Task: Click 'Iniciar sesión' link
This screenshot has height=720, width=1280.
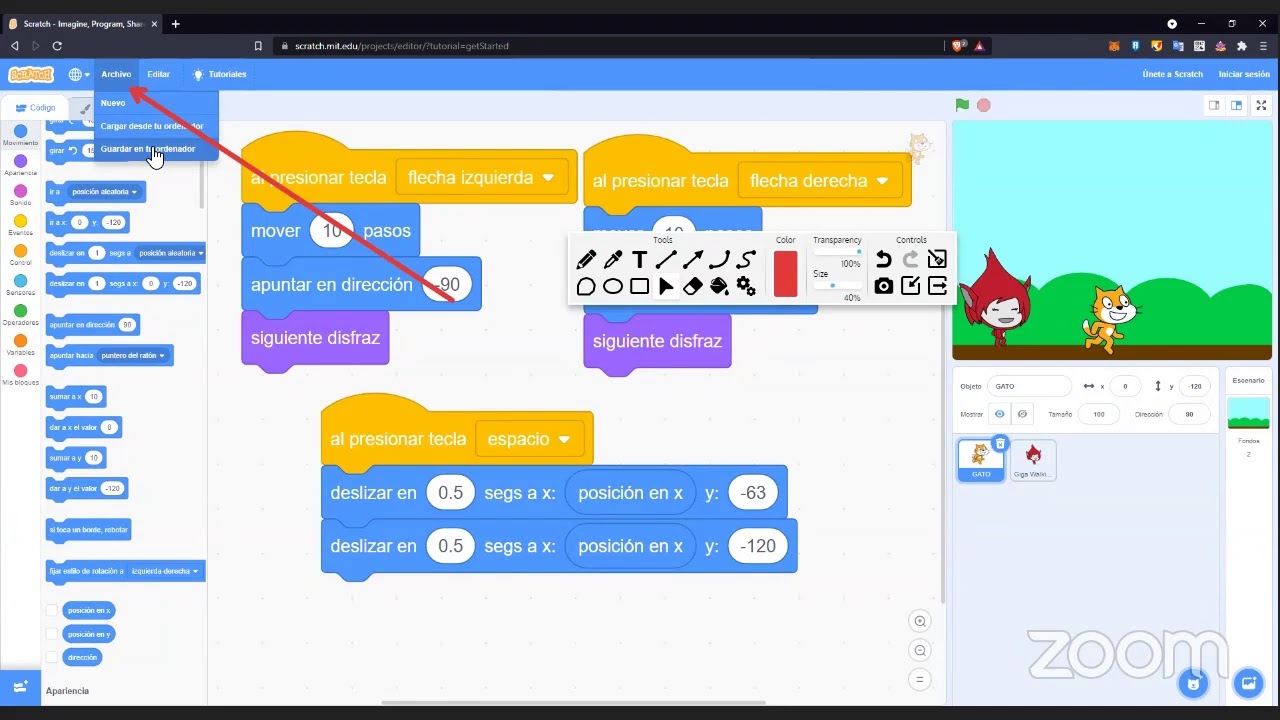Action: click(x=1244, y=74)
